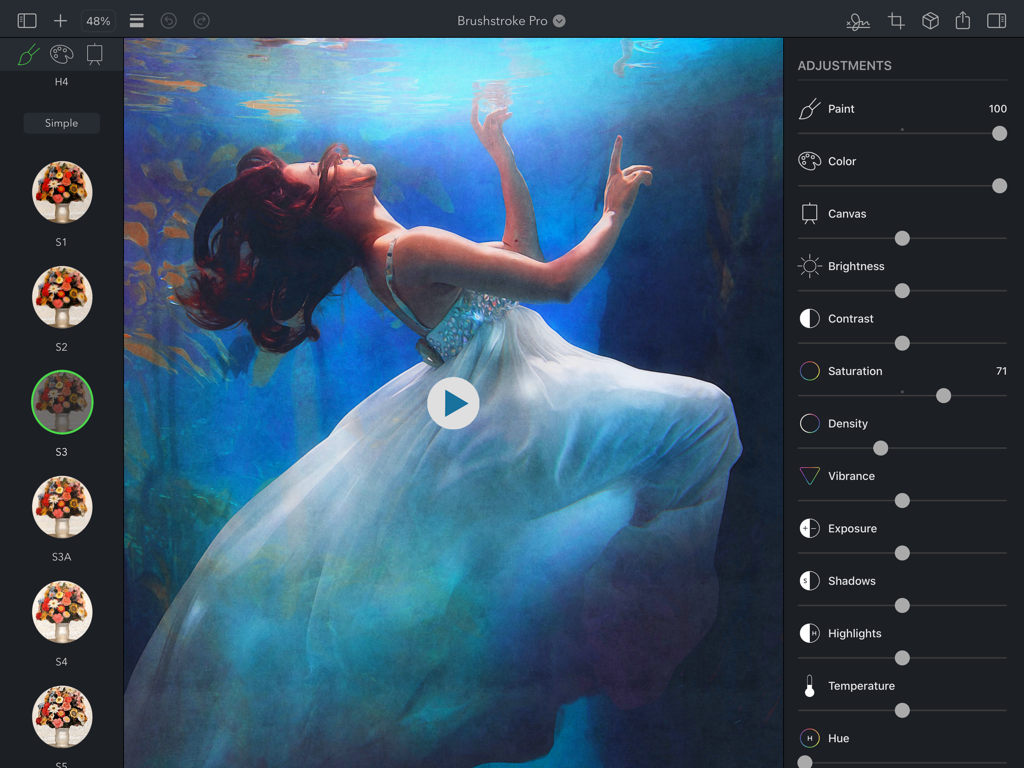The height and width of the screenshot is (768, 1024).
Task: Select the Paint brush tab icon
Action: click(27, 54)
